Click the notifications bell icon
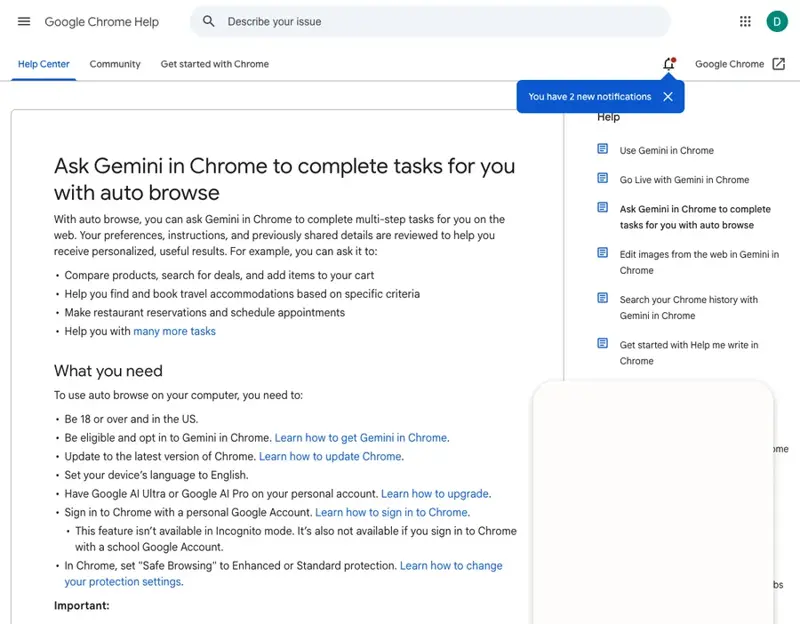The width and height of the screenshot is (800, 624). [669, 64]
